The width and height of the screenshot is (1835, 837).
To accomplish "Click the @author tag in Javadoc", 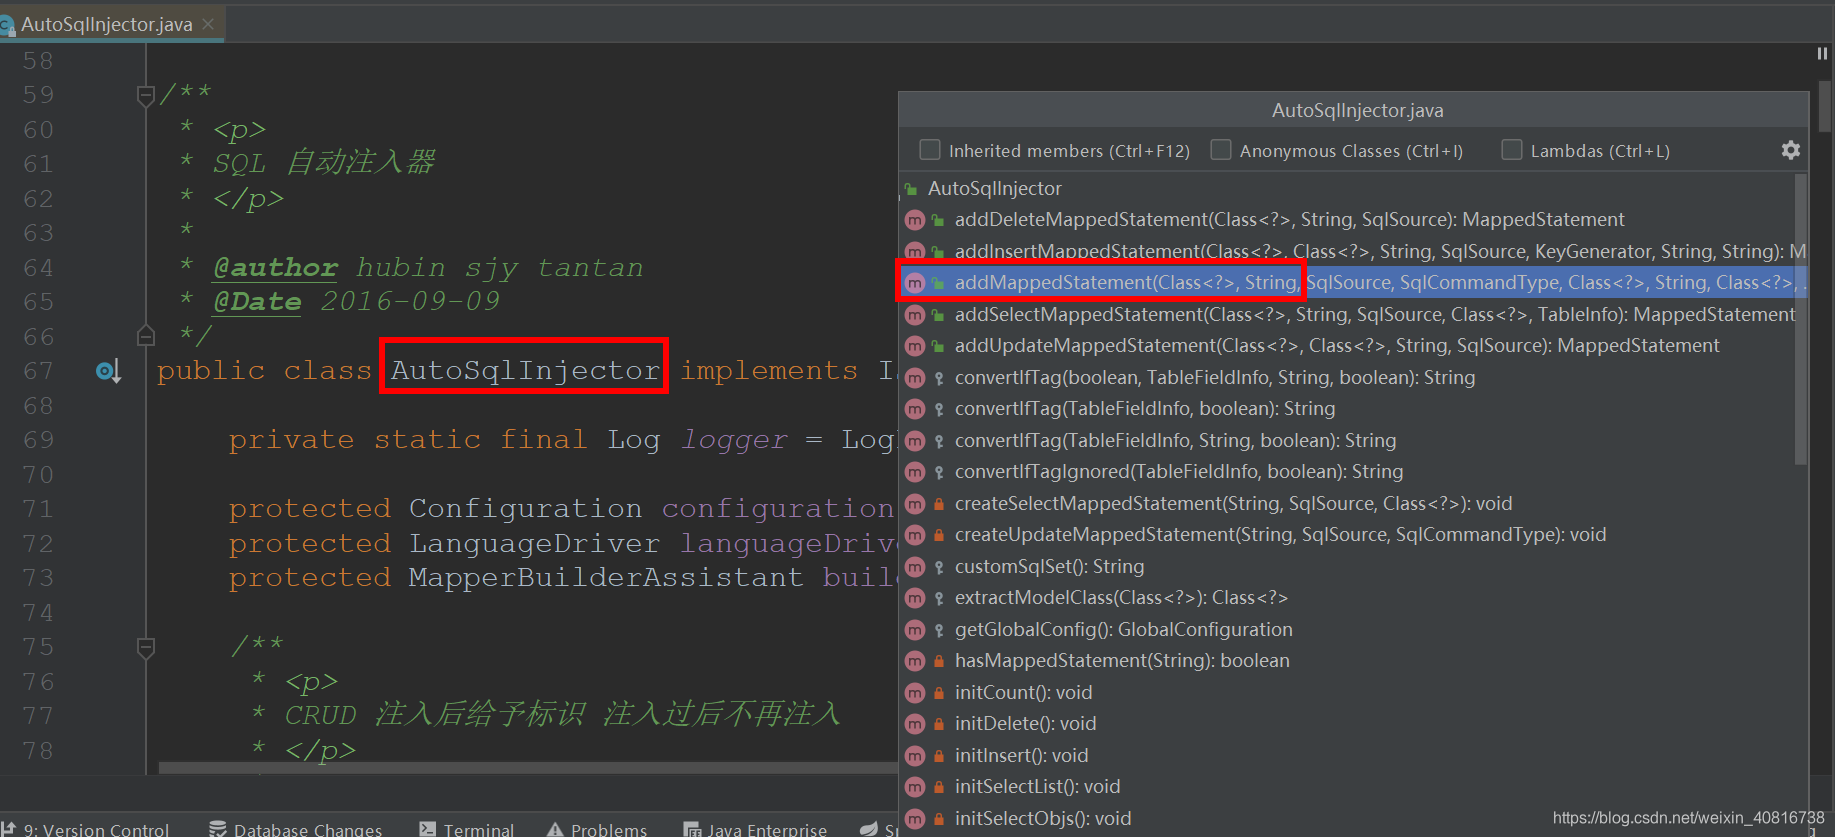I will (275, 268).
